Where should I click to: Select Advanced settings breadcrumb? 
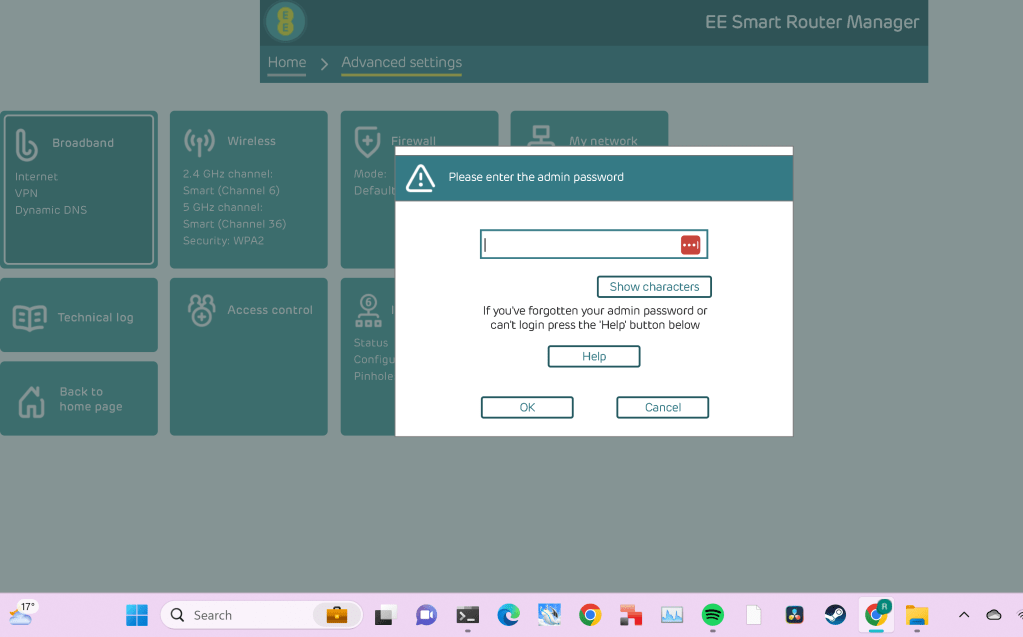coord(401,62)
